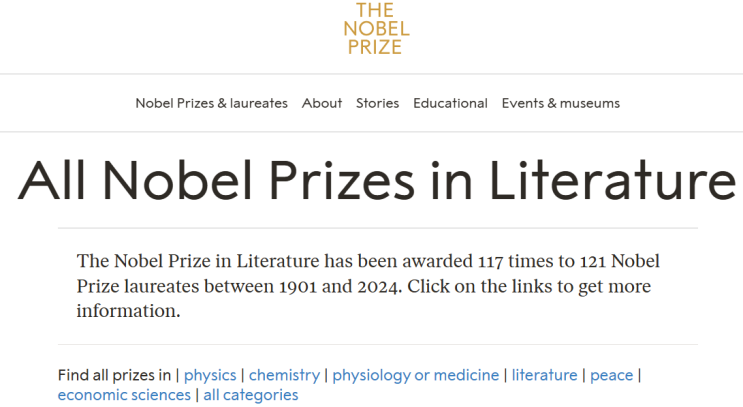Screen dimensions: 743x407
Task: Click the All Nobel Prizes in Literature heading
Action: coord(376,181)
